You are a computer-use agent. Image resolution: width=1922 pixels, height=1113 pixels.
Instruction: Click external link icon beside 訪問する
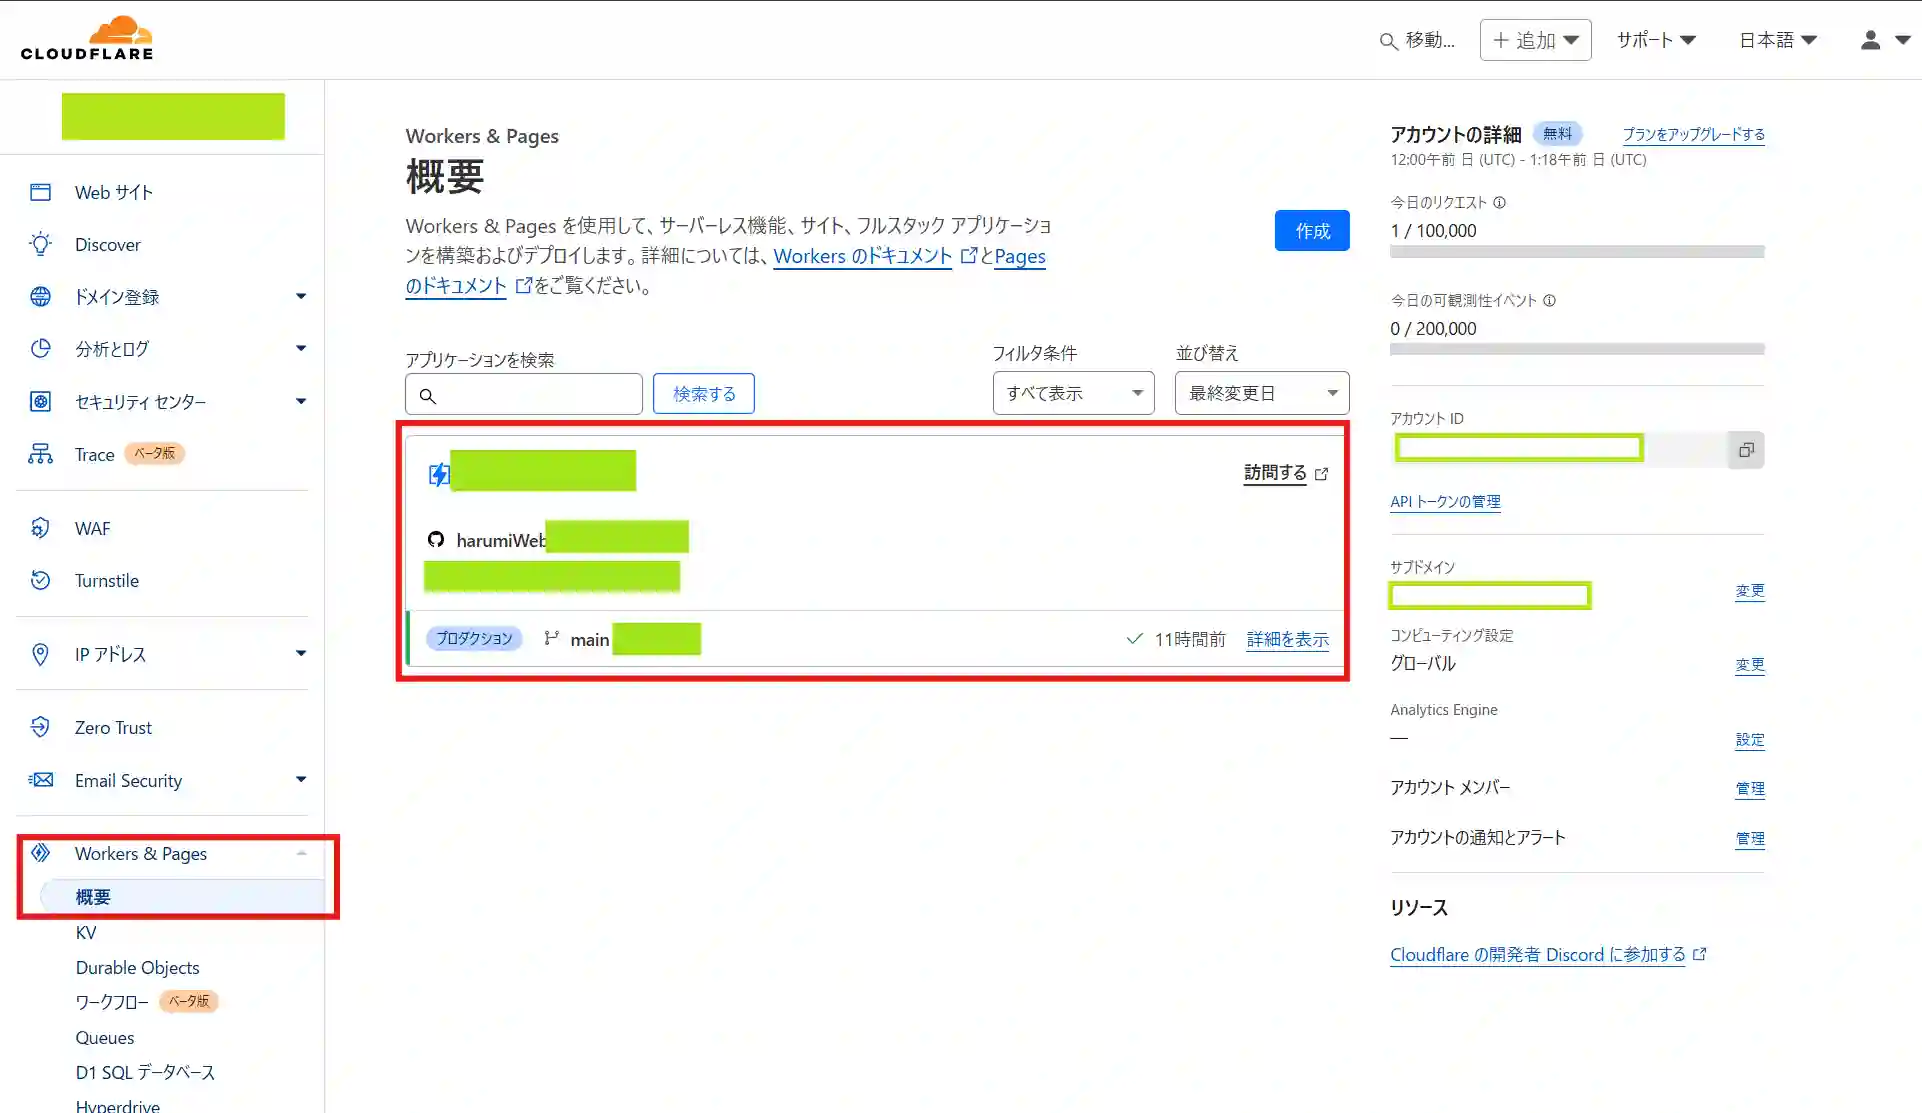[1322, 474]
